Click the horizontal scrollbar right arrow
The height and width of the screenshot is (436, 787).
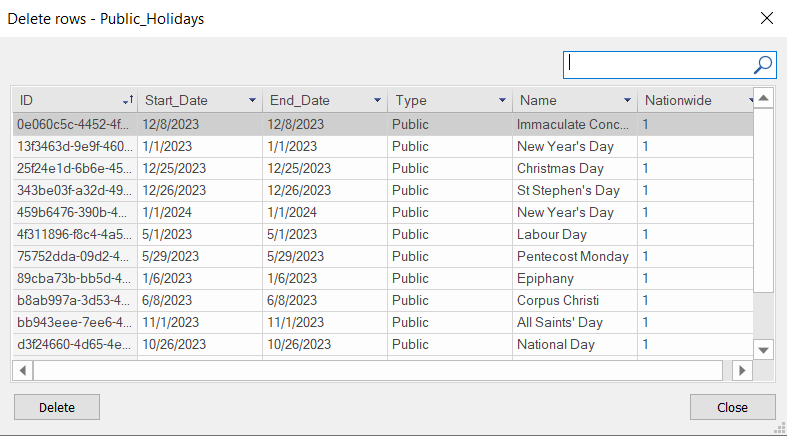(741, 370)
